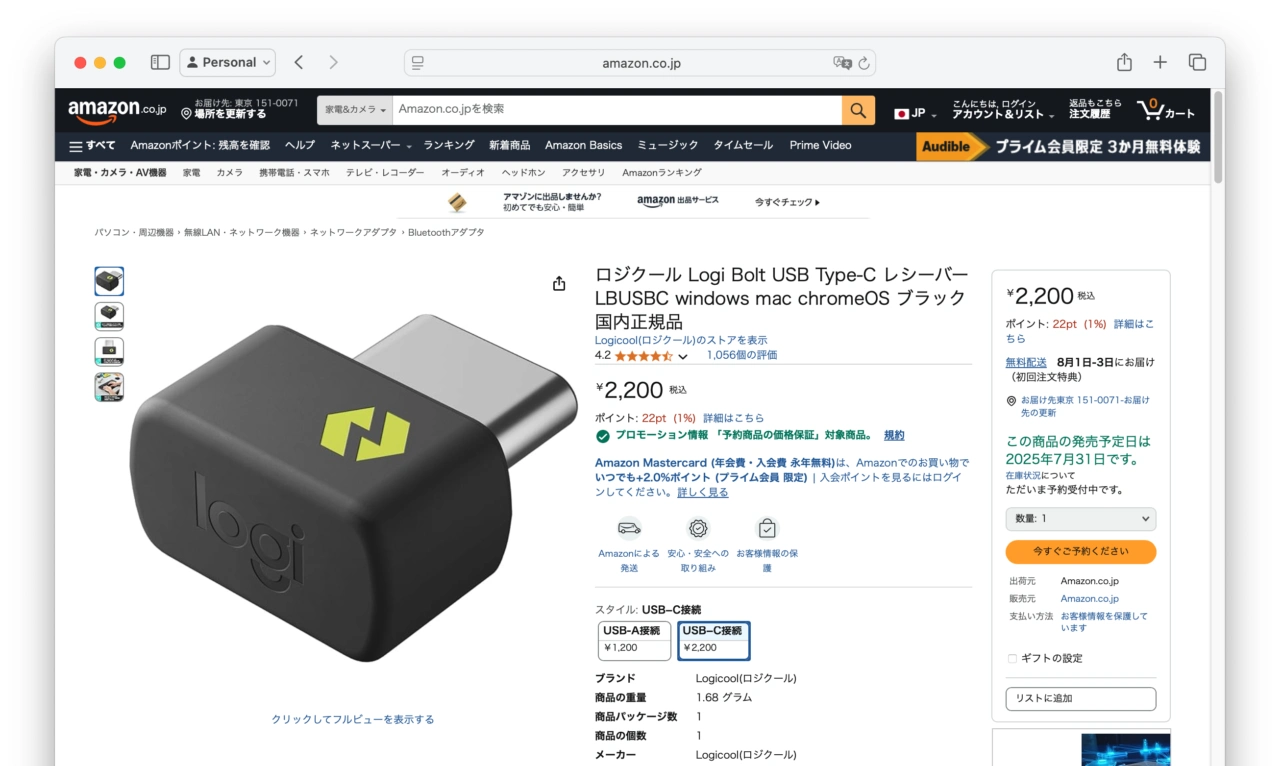This screenshot has height=766, width=1280.
Task: Select the USB-A接続 style option
Action: [633, 641]
